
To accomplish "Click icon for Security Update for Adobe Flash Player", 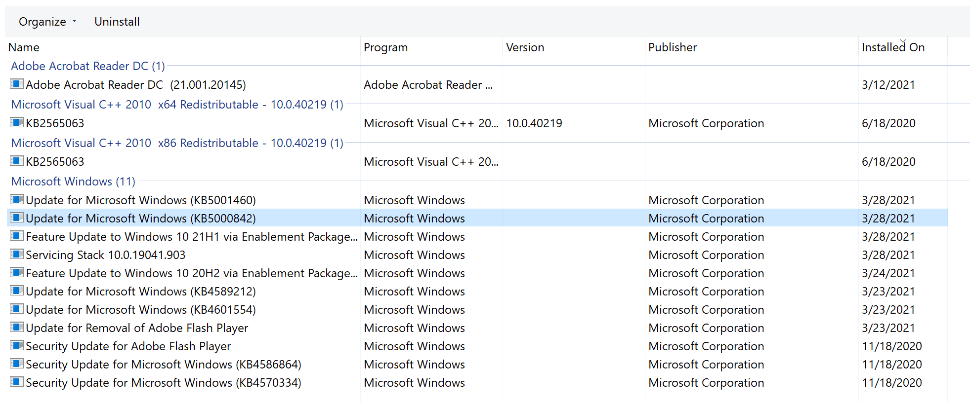I will coord(17,346).
